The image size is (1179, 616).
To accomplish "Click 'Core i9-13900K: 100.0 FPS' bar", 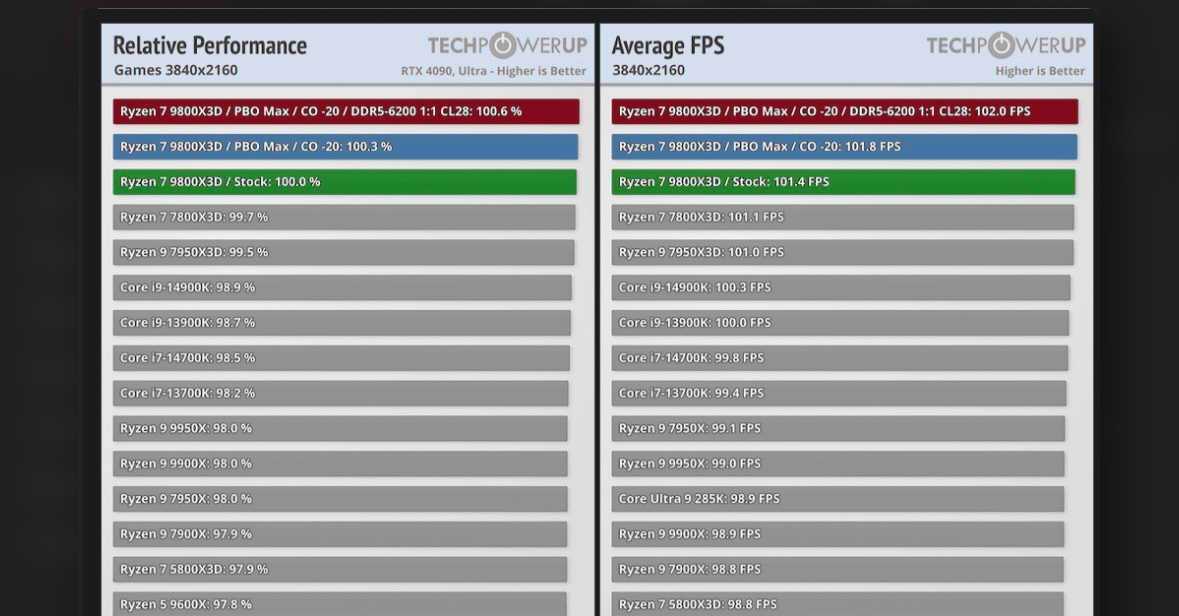I will click(x=840, y=323).
